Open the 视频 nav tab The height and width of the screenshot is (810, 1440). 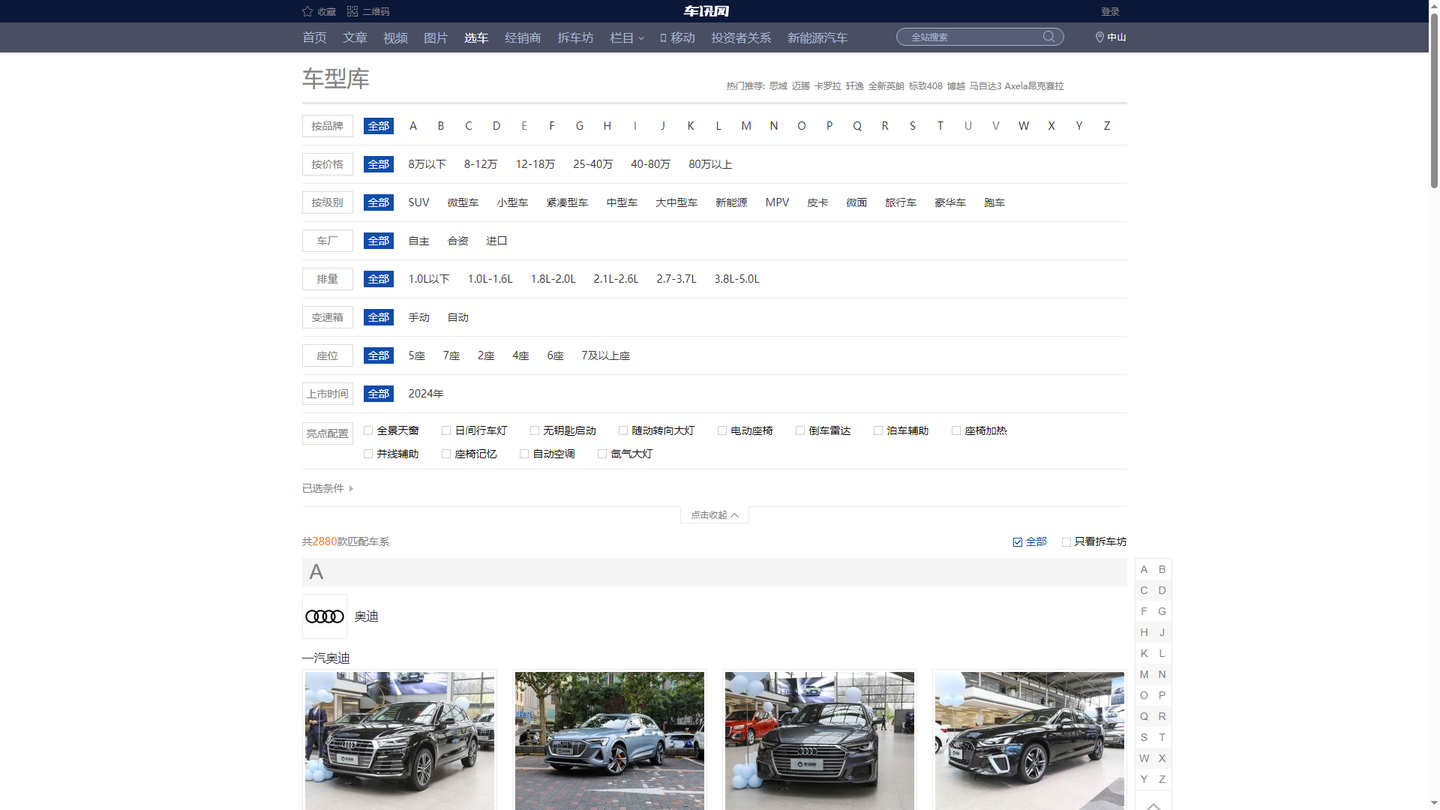tap(395, 38)
